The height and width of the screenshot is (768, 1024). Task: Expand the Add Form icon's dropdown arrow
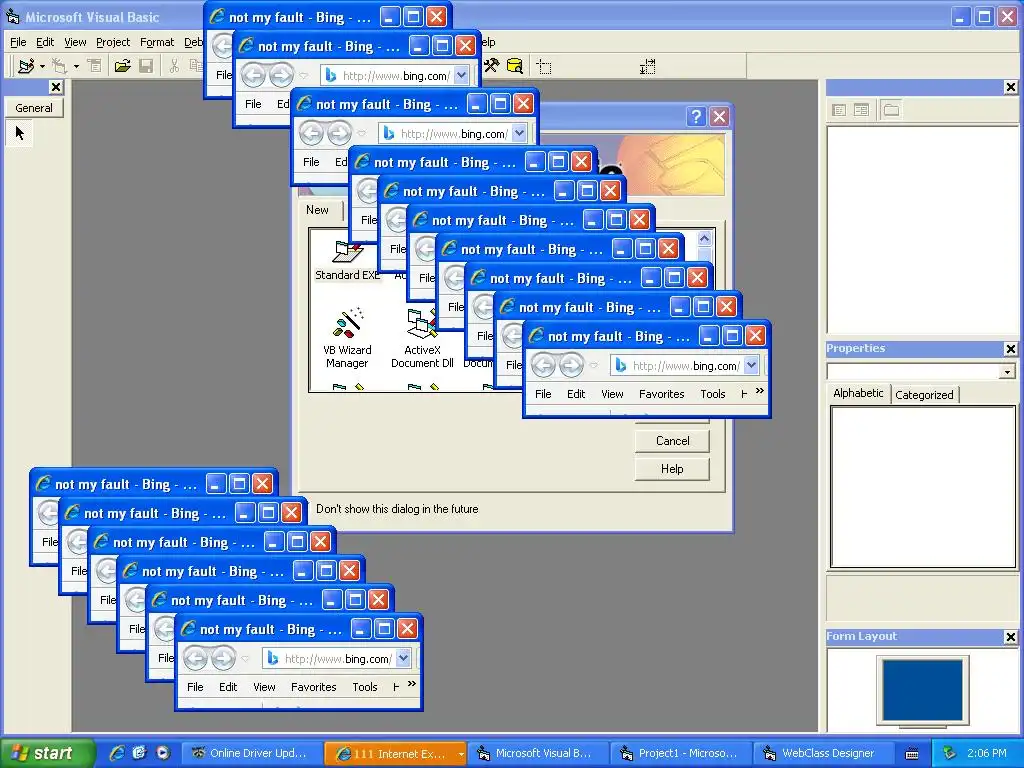(x=76, y=66)
